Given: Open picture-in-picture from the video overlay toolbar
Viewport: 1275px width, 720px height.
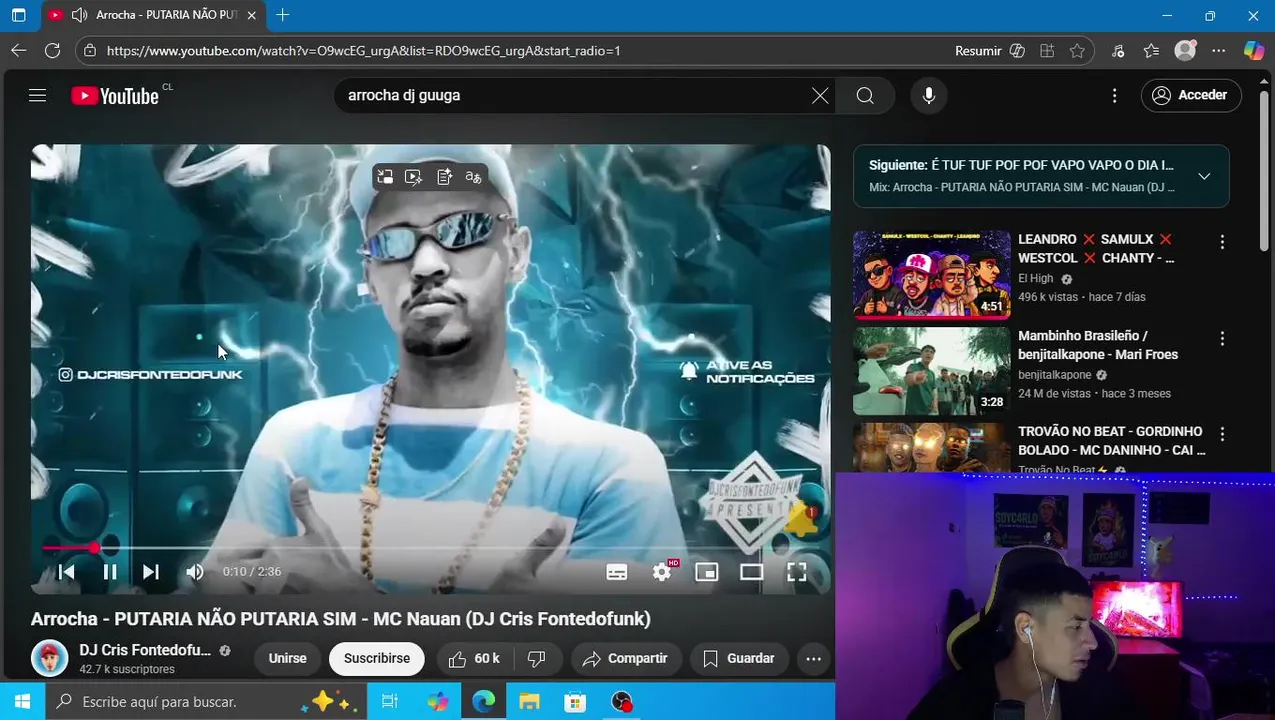Looking at the screenshot, I should point(385,177).
